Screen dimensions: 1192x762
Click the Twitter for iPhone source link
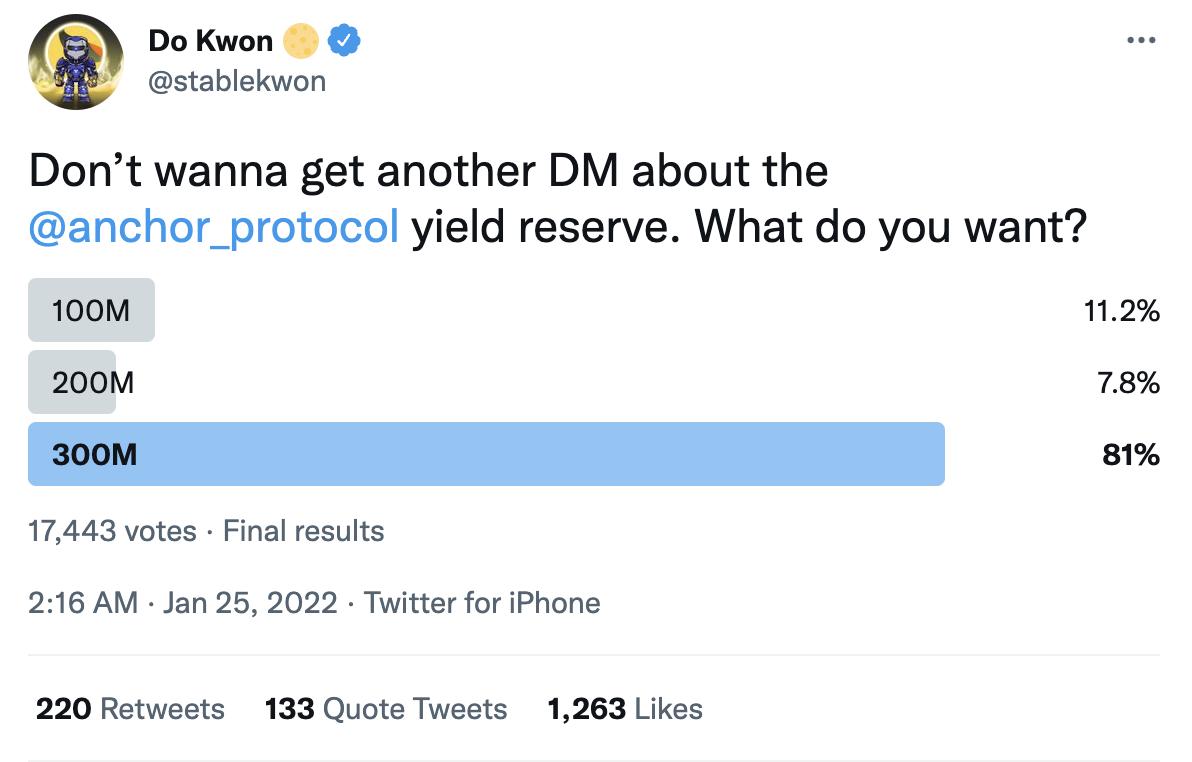tap(482, 603)
